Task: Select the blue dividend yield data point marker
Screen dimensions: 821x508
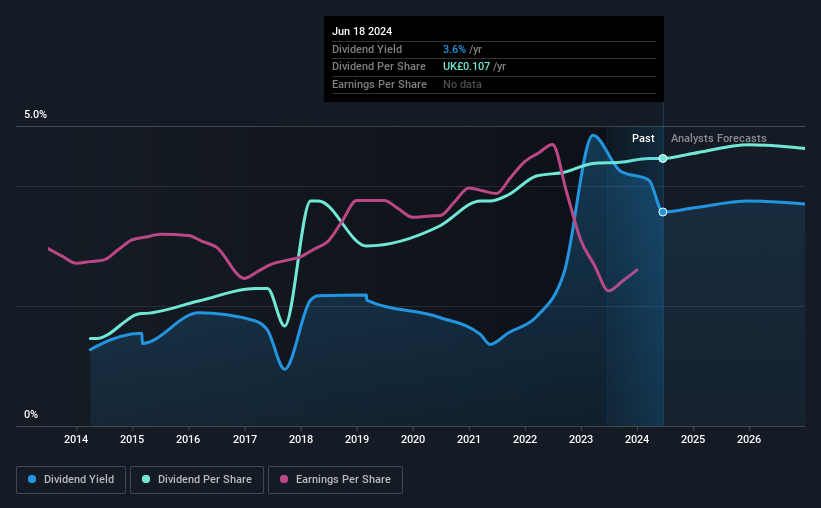Action: 663,212
